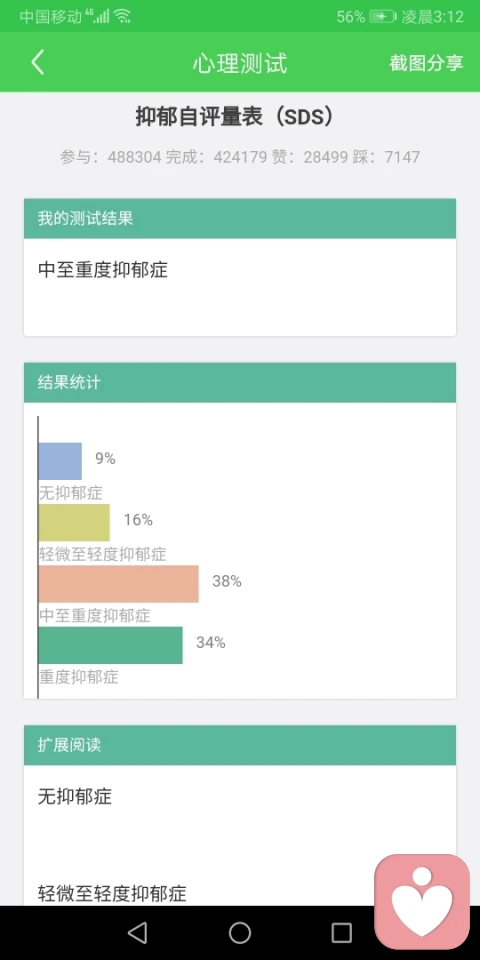
Task: Tap the WiFi status icon
Action: [122, 17]
